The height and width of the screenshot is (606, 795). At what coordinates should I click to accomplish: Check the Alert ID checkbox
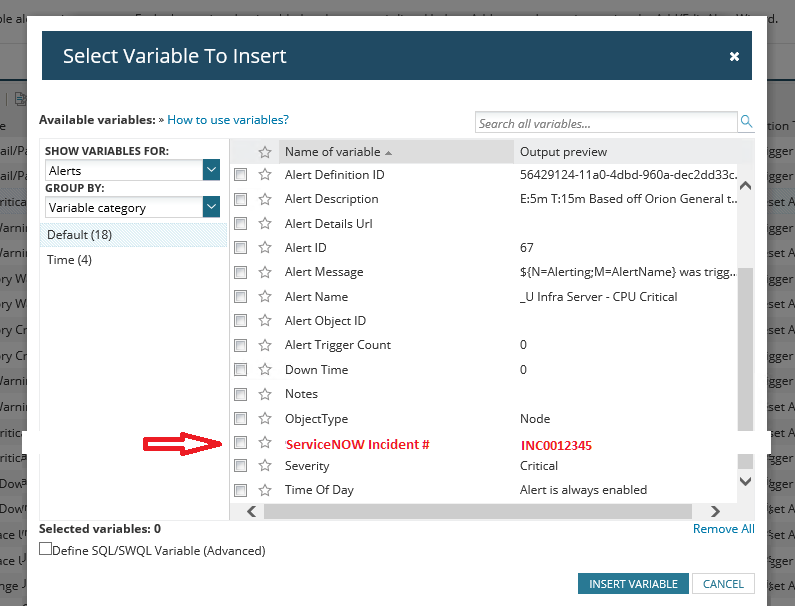coord(240,247)
